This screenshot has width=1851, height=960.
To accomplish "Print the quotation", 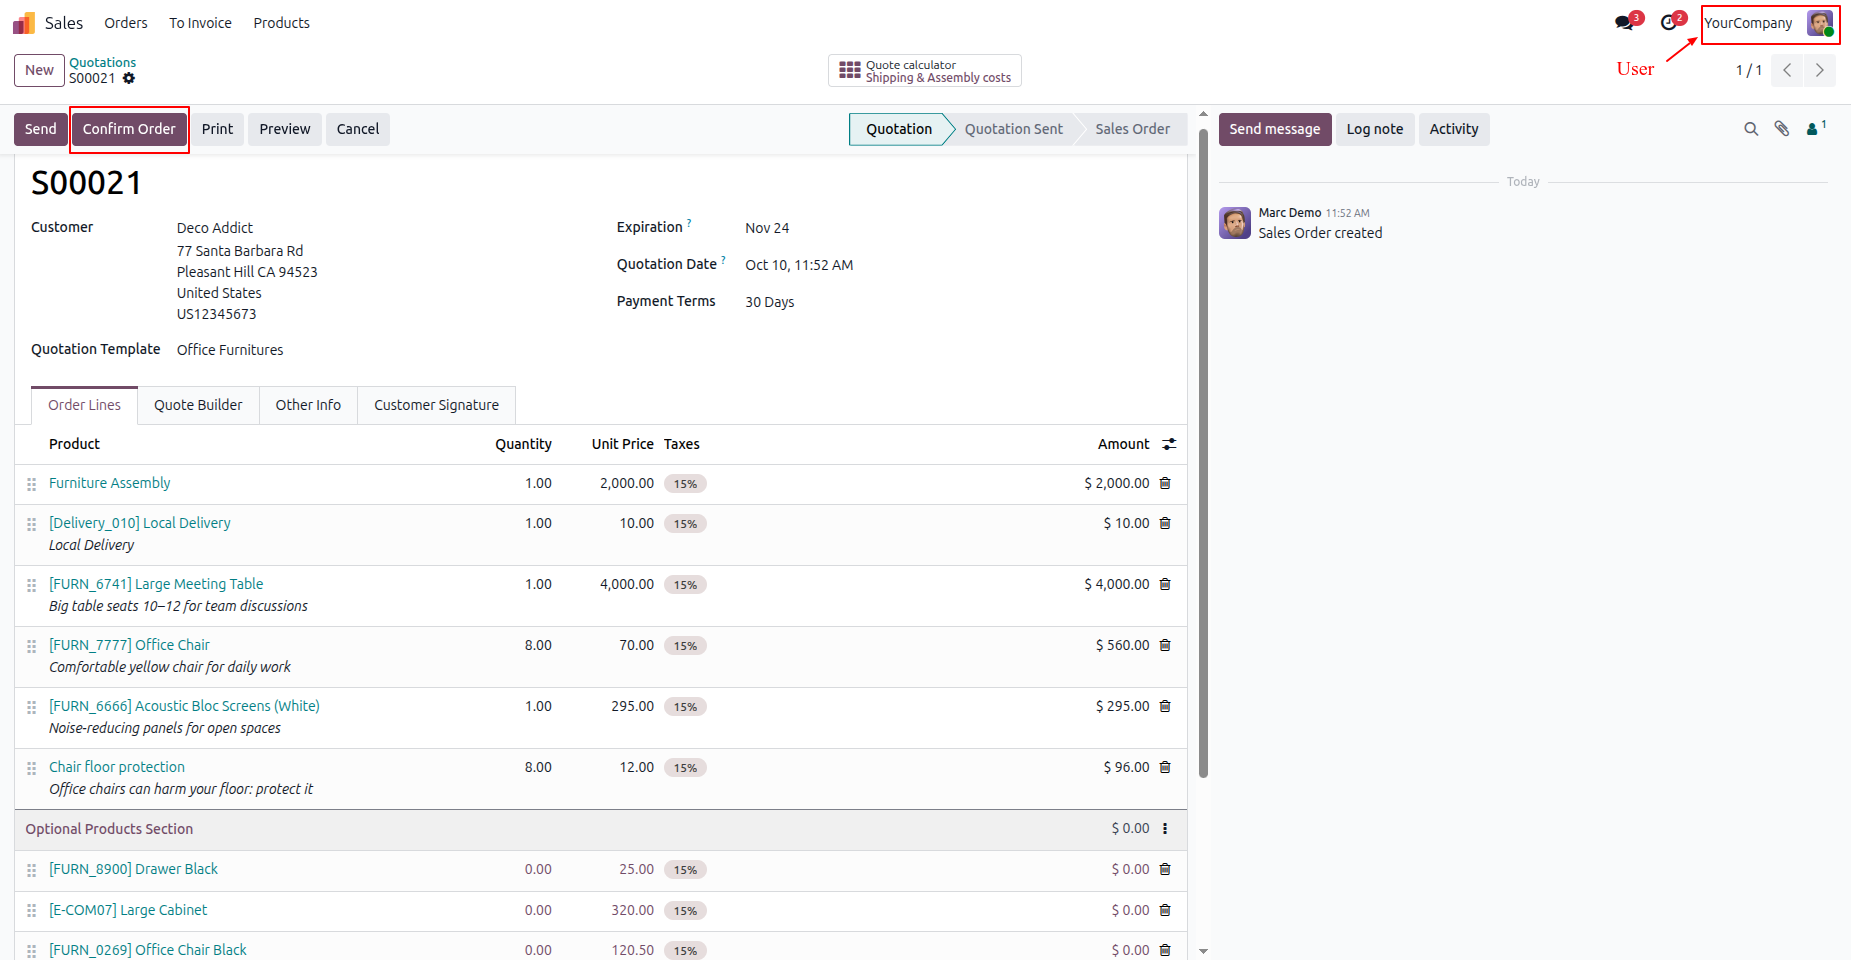I will coord(217,129).
